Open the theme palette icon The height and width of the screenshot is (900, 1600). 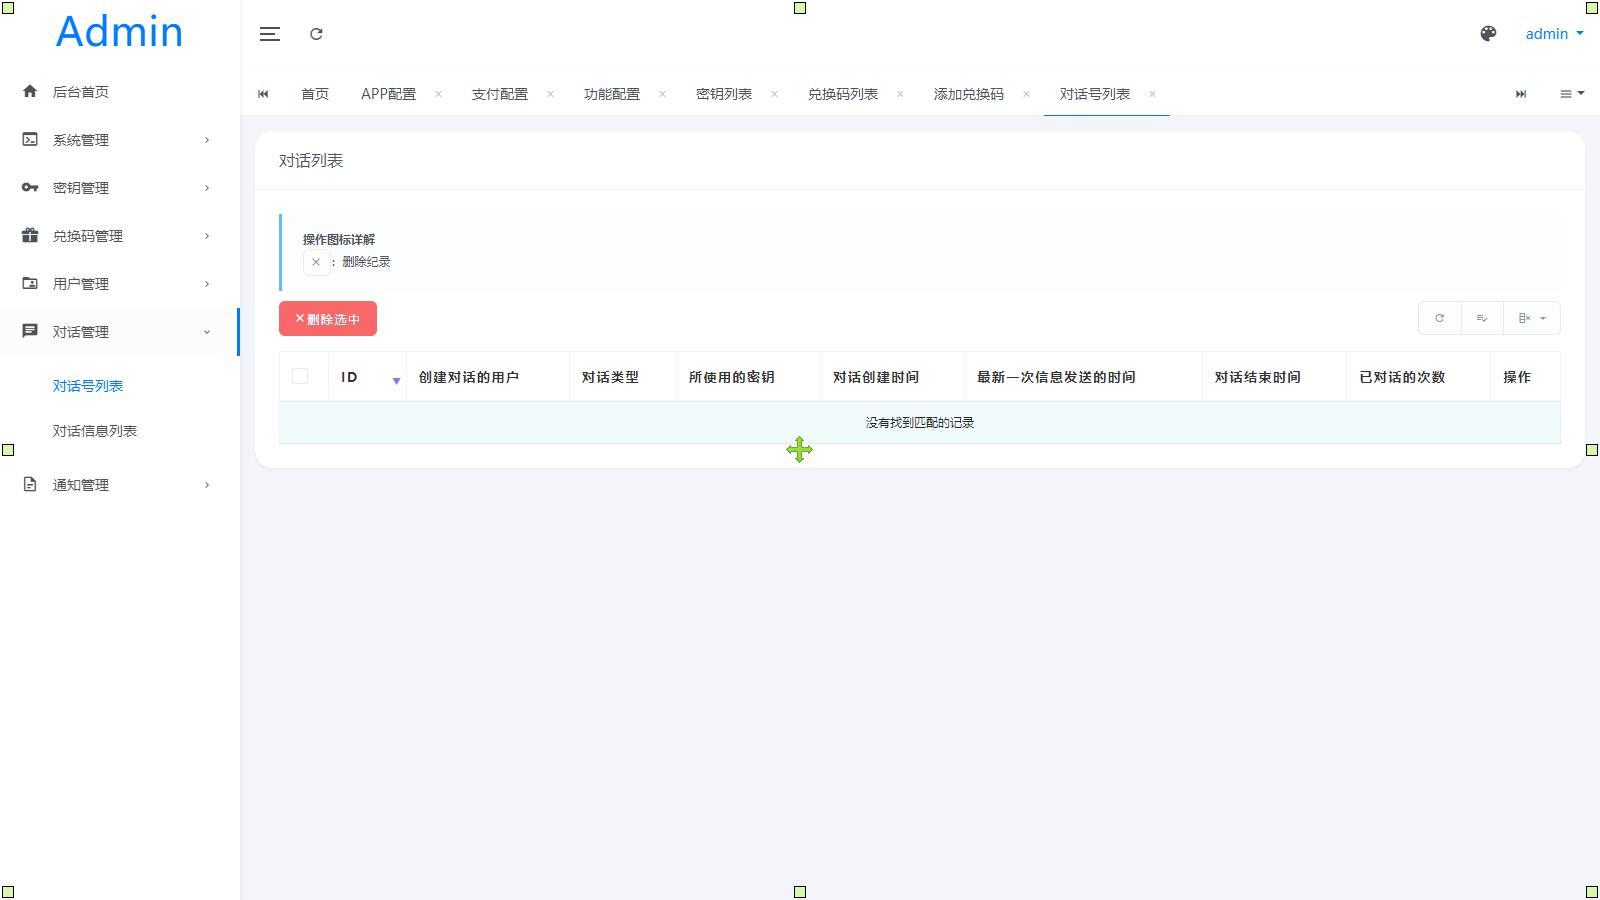tap(1488, 34)
